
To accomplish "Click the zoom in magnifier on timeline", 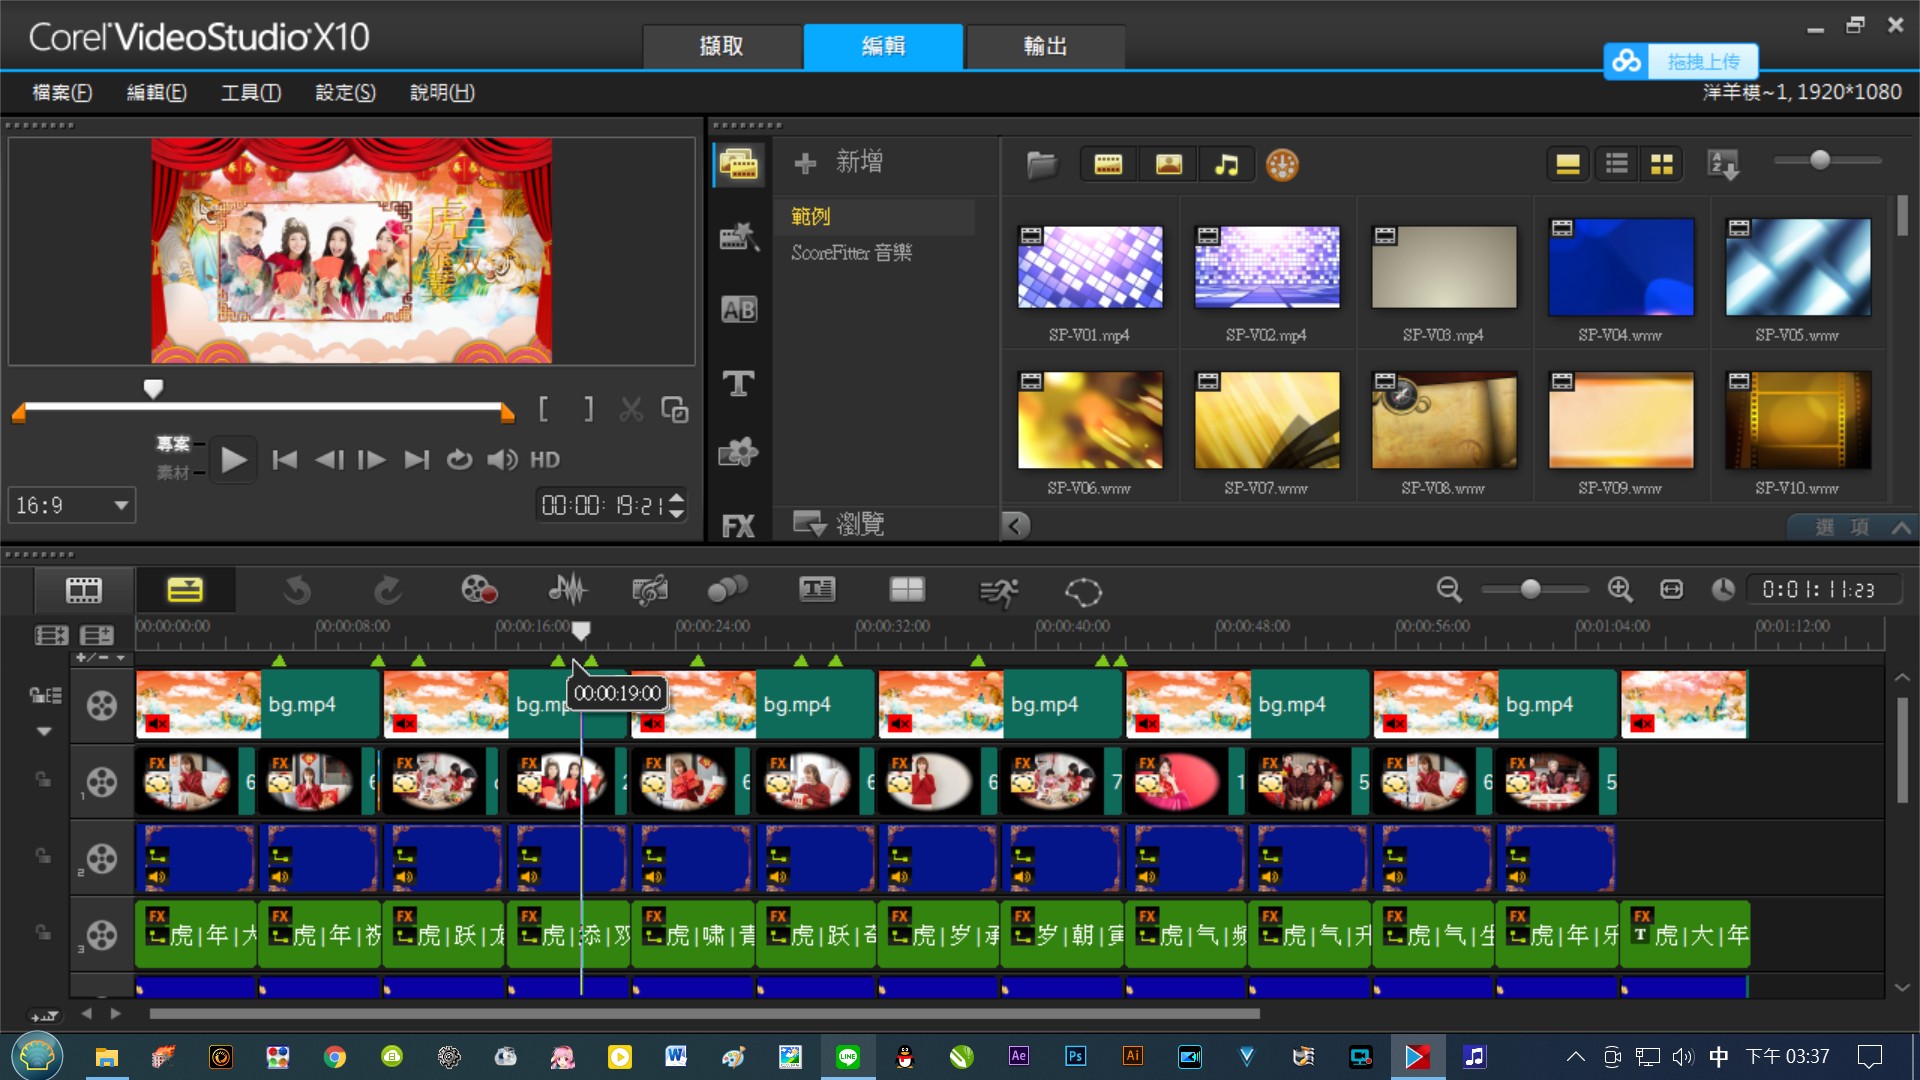I will [x=1620, y=590].
